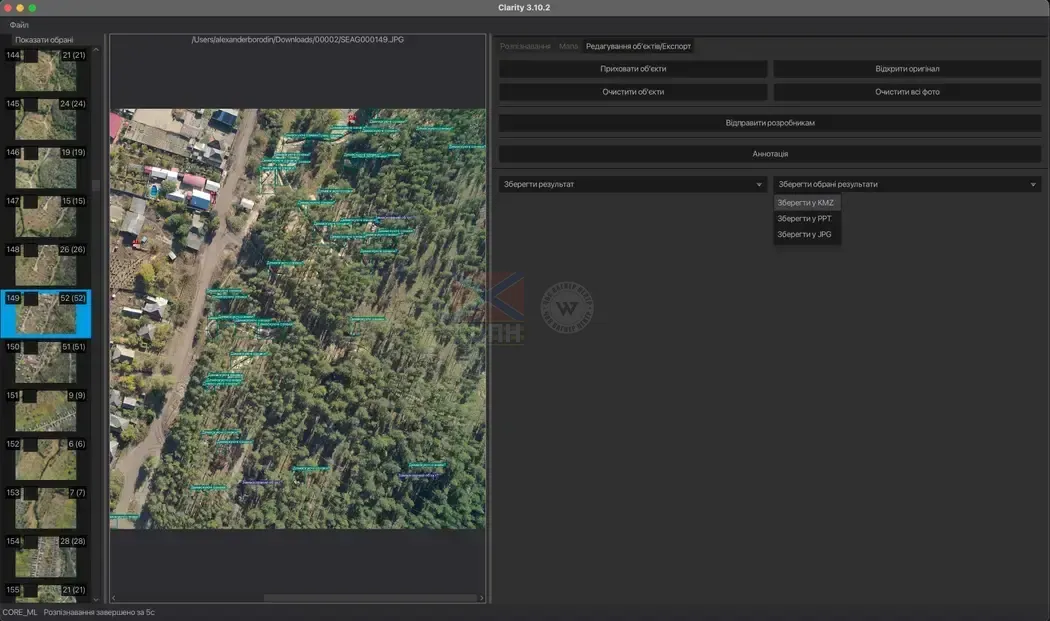Screen dimensions: 1050x621
Task: Click the 19 (19) object count label
Action: tap(74, 153)
